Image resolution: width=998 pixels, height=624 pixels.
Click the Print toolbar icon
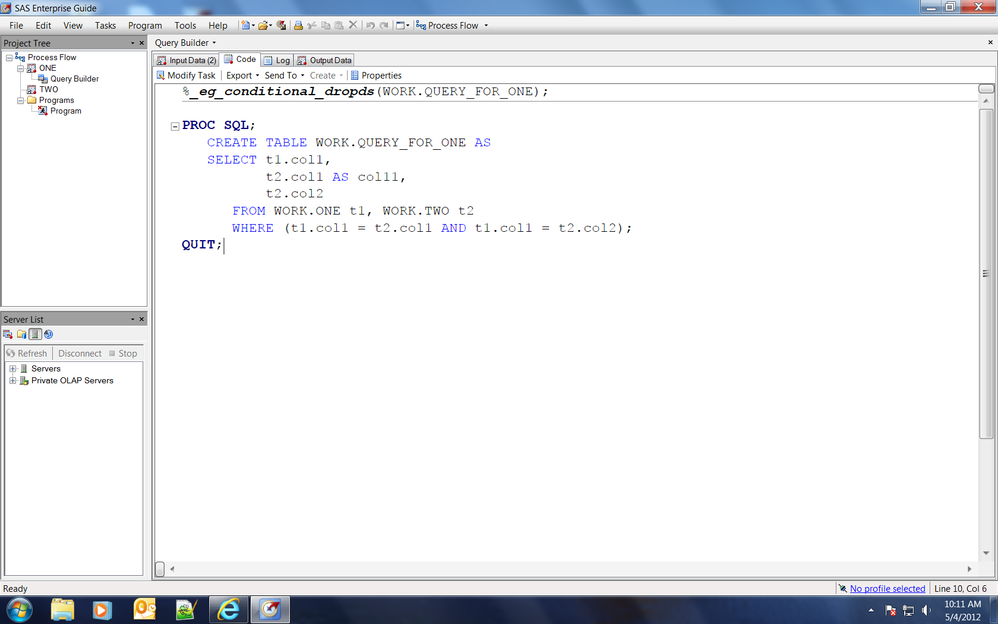[x=298, y=25]
